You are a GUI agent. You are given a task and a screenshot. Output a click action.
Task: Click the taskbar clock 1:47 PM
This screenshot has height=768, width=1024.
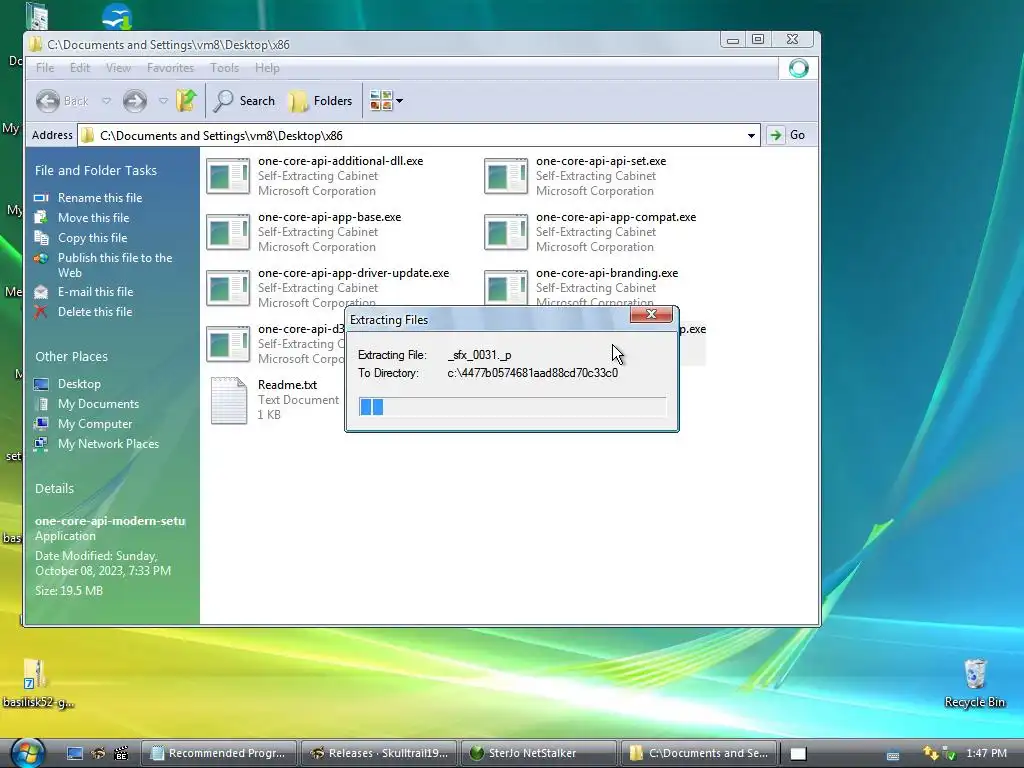pyautogui.click(x=986, y=753)
